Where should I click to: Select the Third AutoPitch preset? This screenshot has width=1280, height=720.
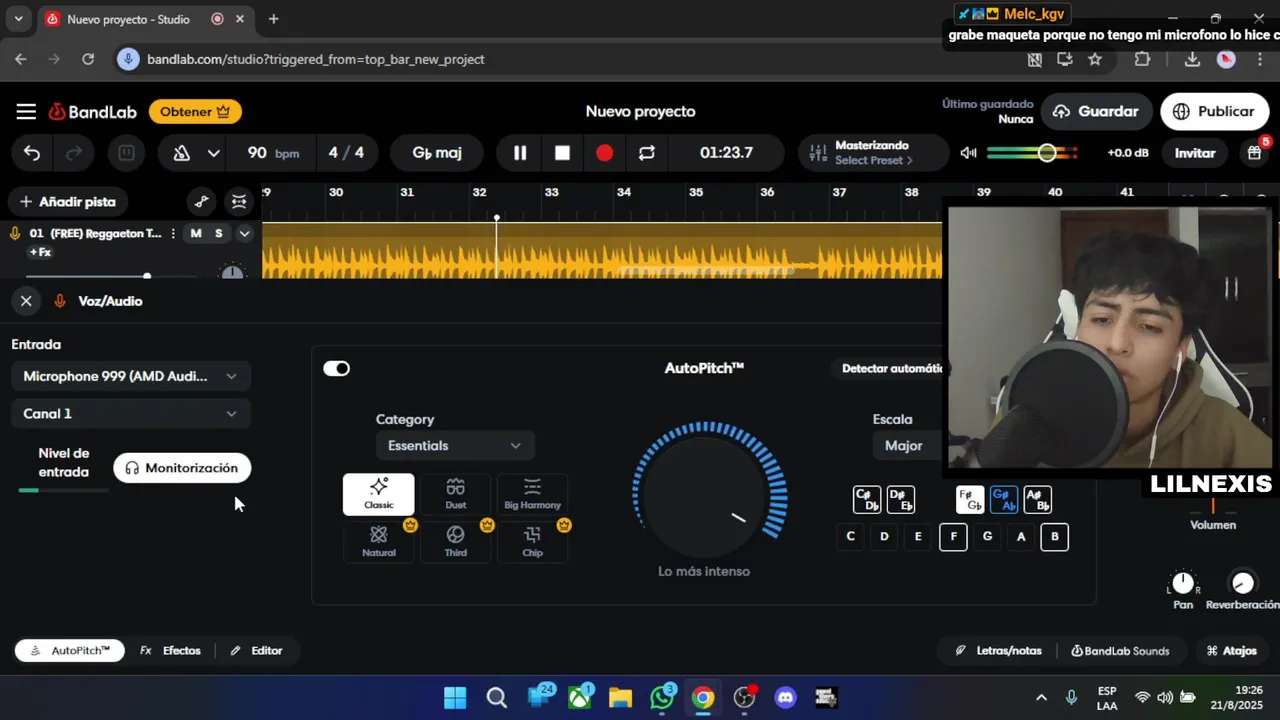[456, 541]
